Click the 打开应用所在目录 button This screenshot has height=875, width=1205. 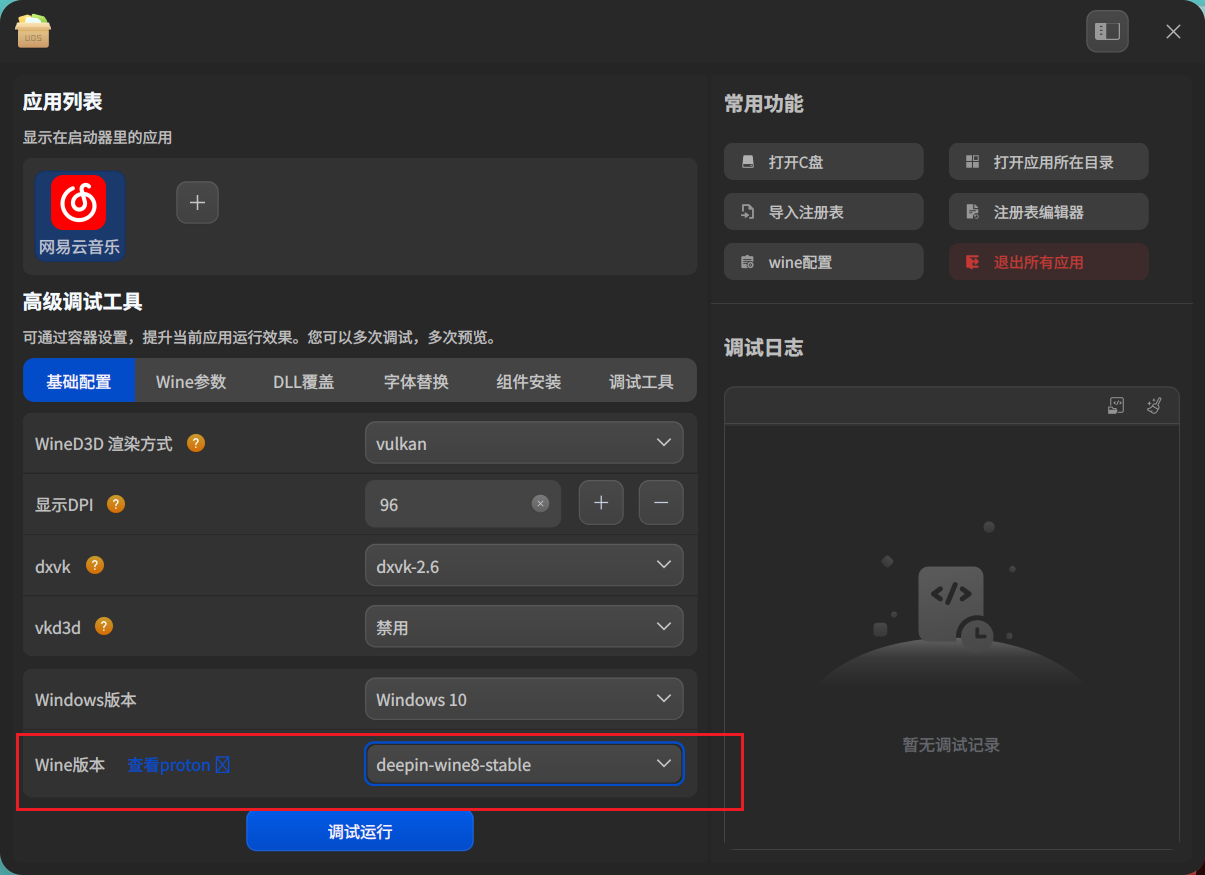[1049, 162]
